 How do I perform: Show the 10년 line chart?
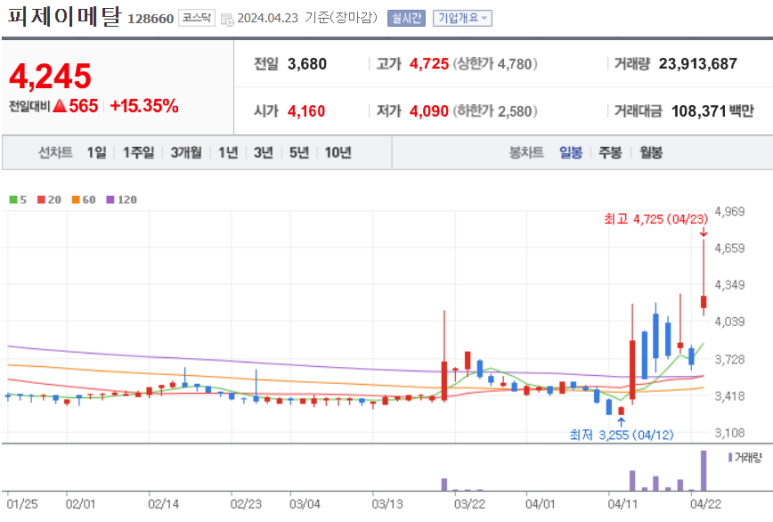[x=338, y=152]
